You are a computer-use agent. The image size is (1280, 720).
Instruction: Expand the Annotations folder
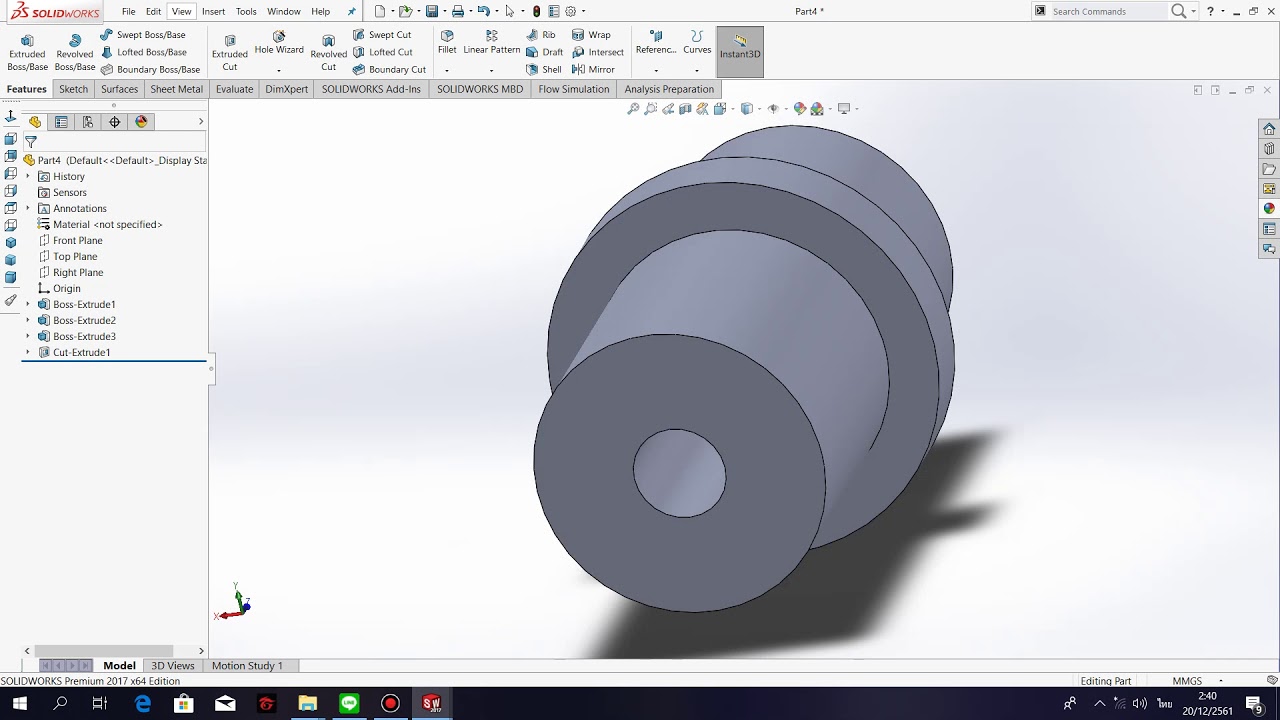click(x=28, y=209)
